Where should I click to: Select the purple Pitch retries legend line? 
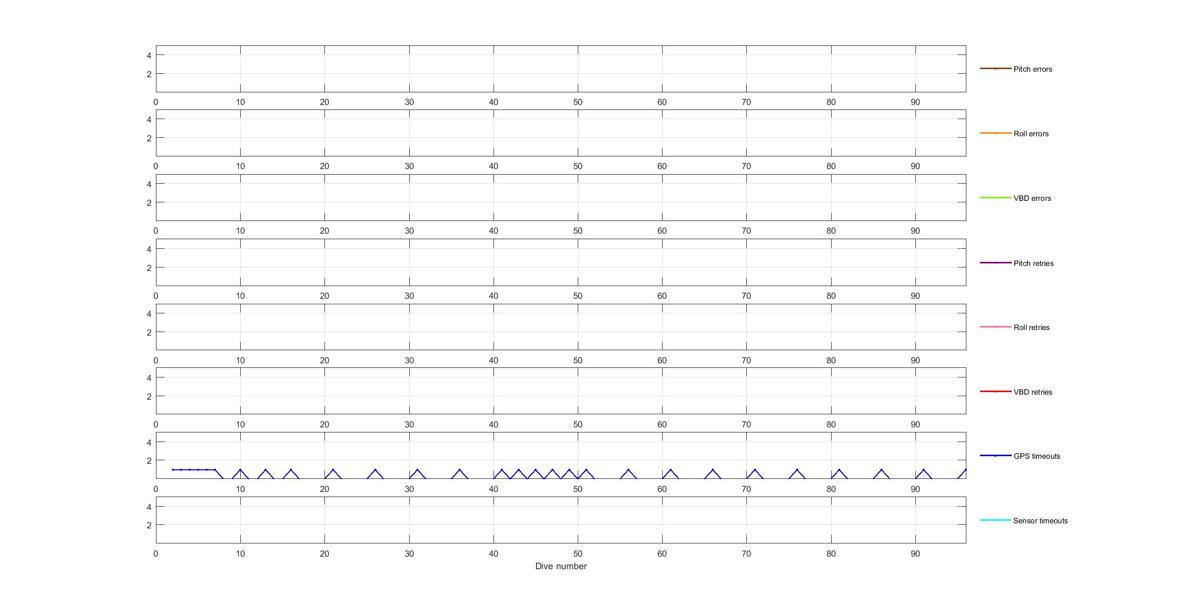995,263
